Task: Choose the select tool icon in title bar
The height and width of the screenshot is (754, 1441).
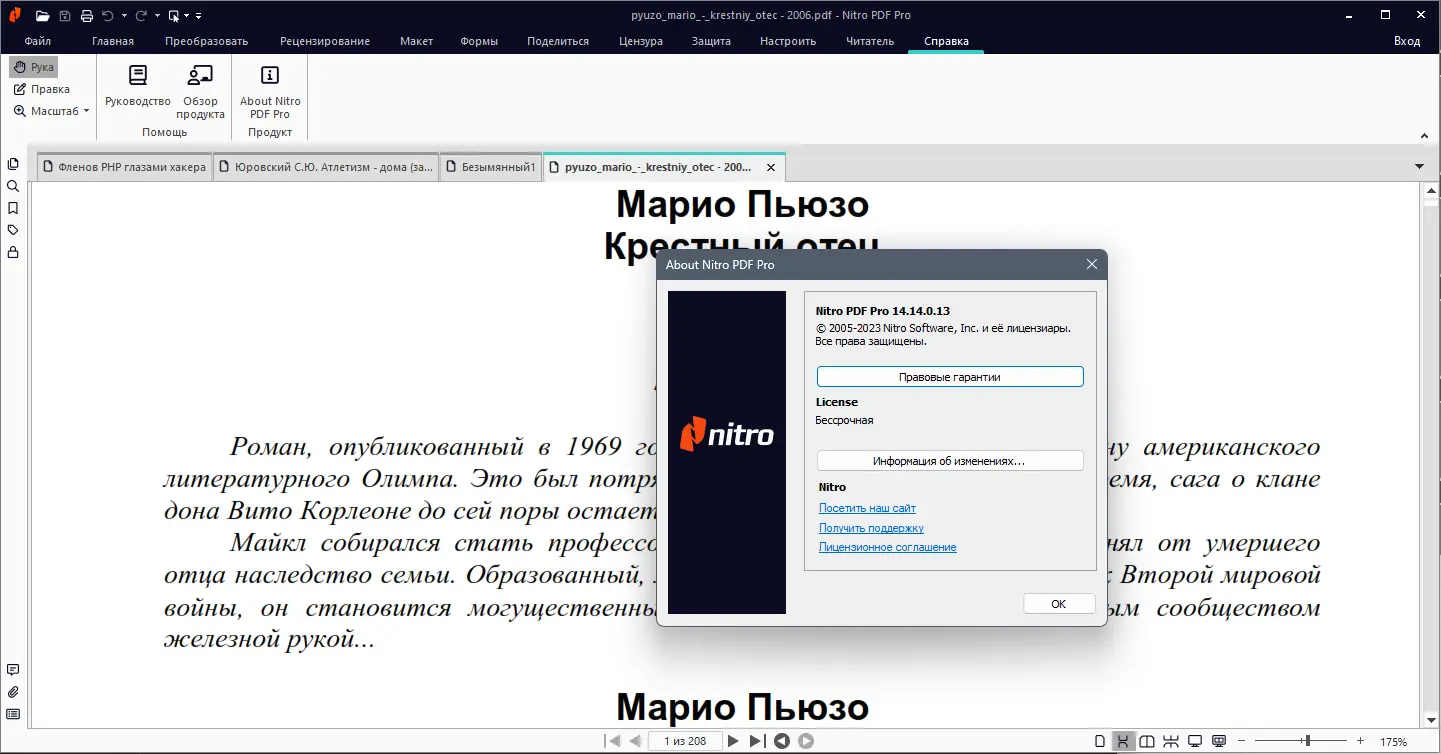Action: tap(174, 15)
